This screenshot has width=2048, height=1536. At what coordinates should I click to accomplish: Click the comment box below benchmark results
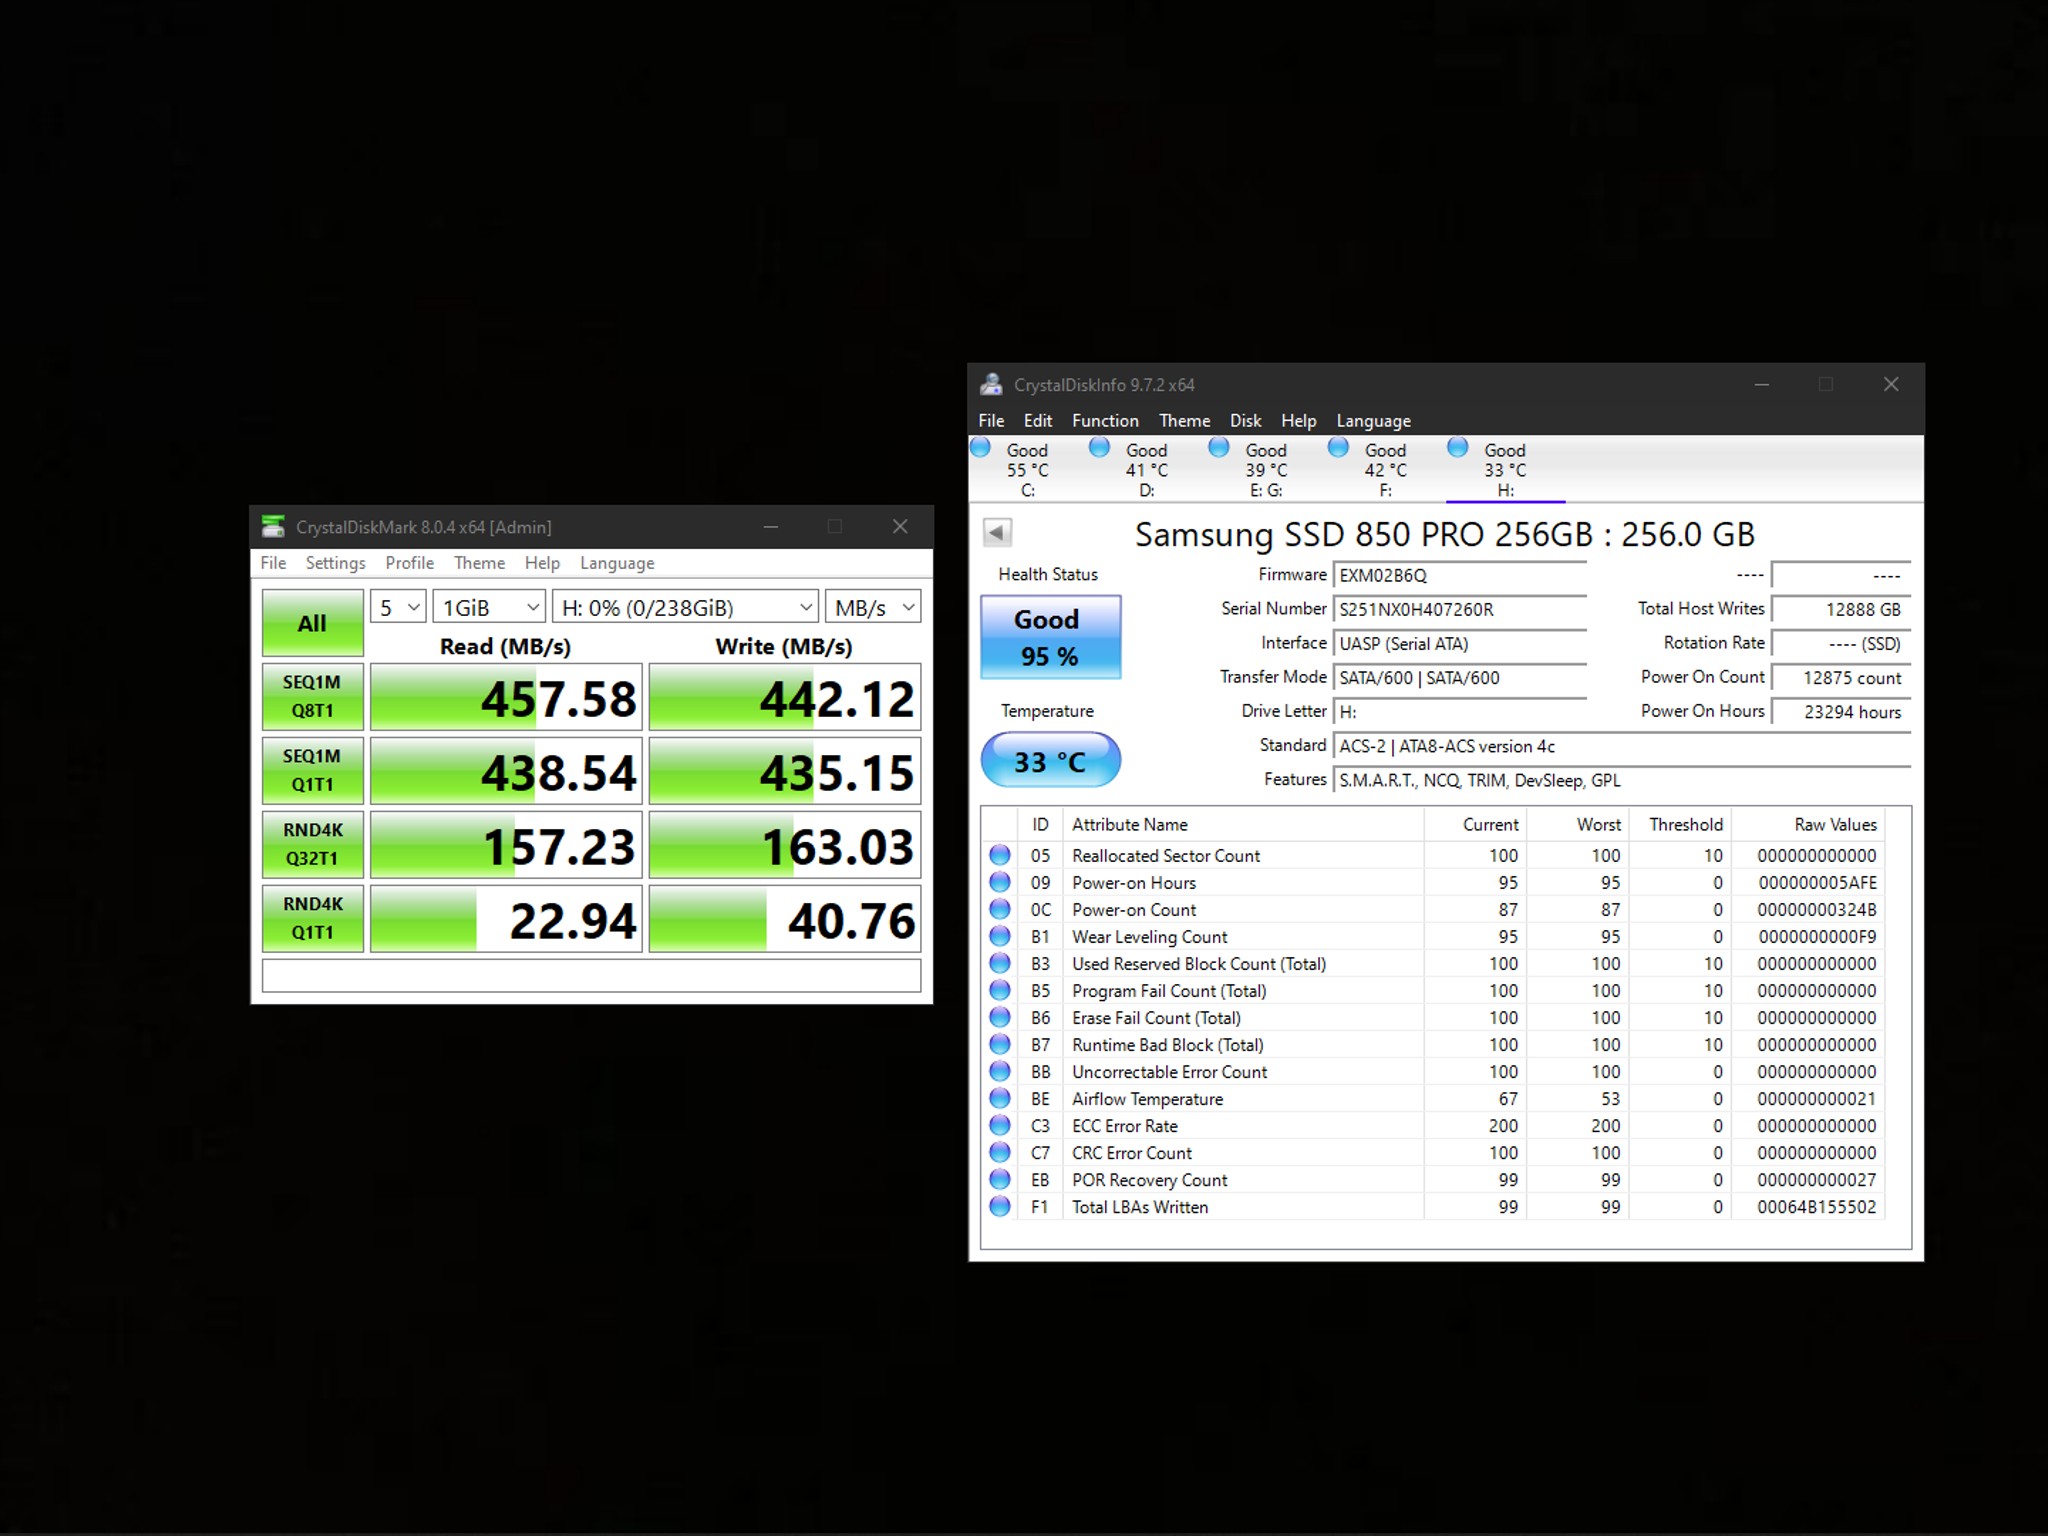point(591,975)
